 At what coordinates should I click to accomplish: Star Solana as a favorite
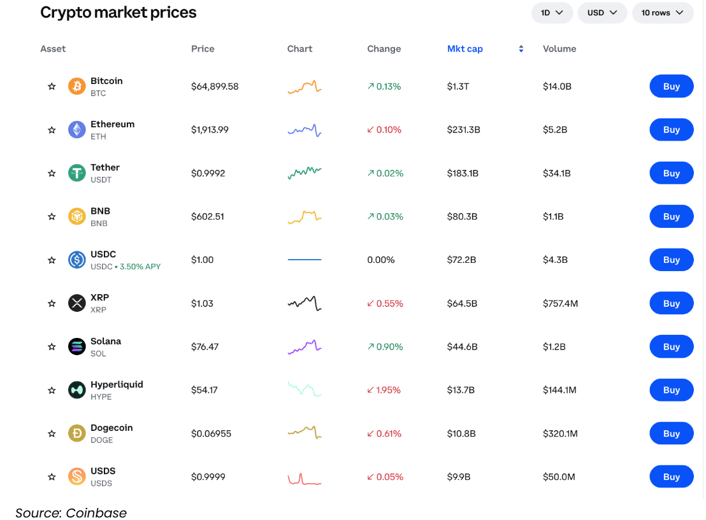(x=52, y=347)
